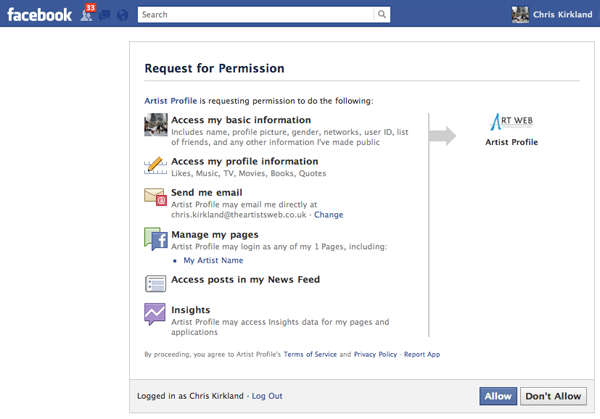Focus the Search input field
Image resolution: width=600 pixels, height=419 pixels.
[256, 14]
